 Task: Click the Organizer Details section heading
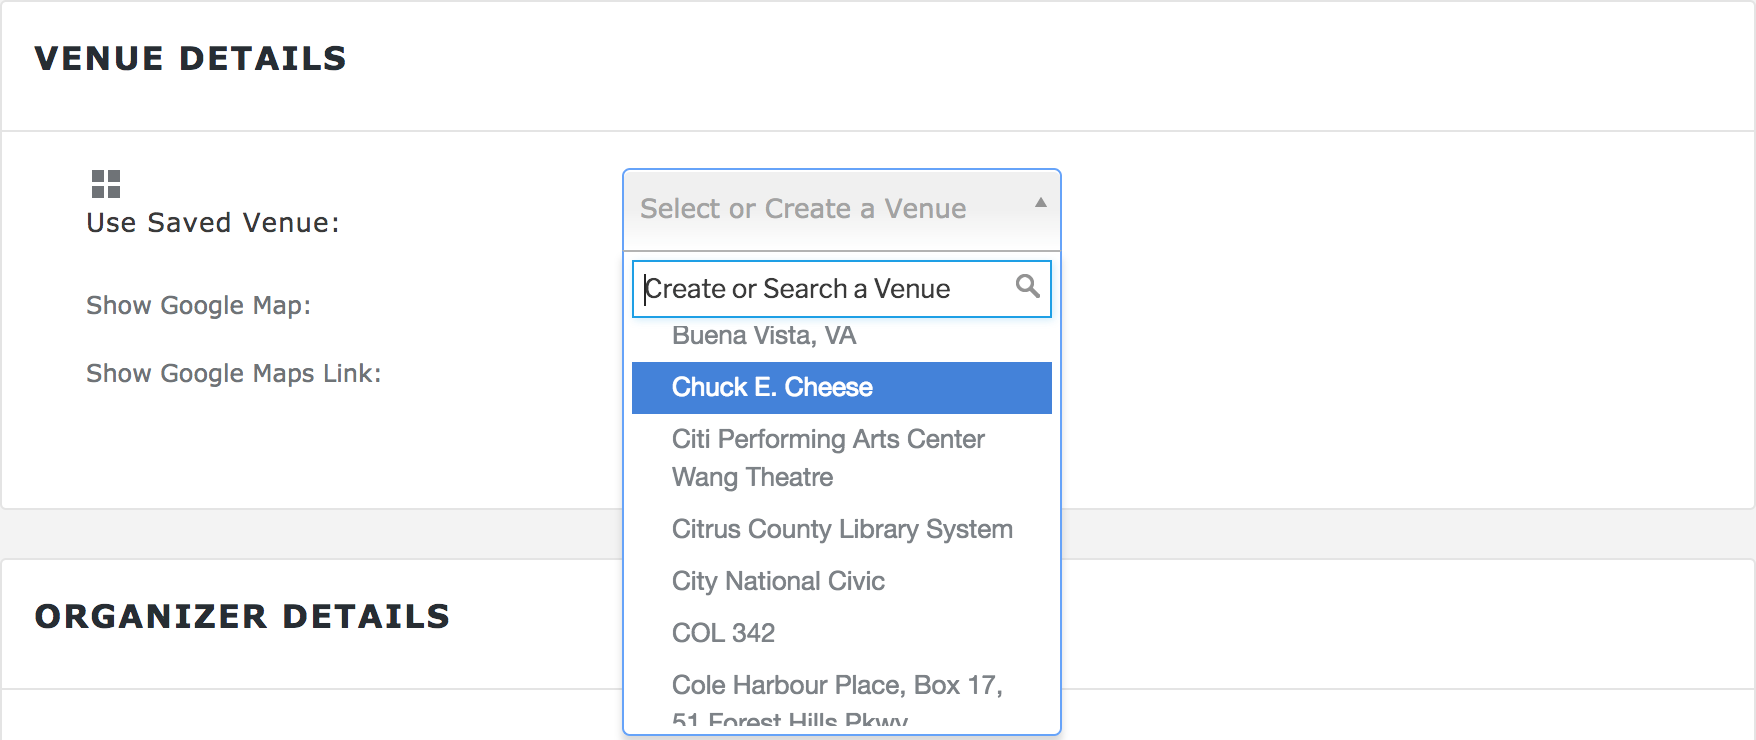pyautogui.click(x=242, y=617)
